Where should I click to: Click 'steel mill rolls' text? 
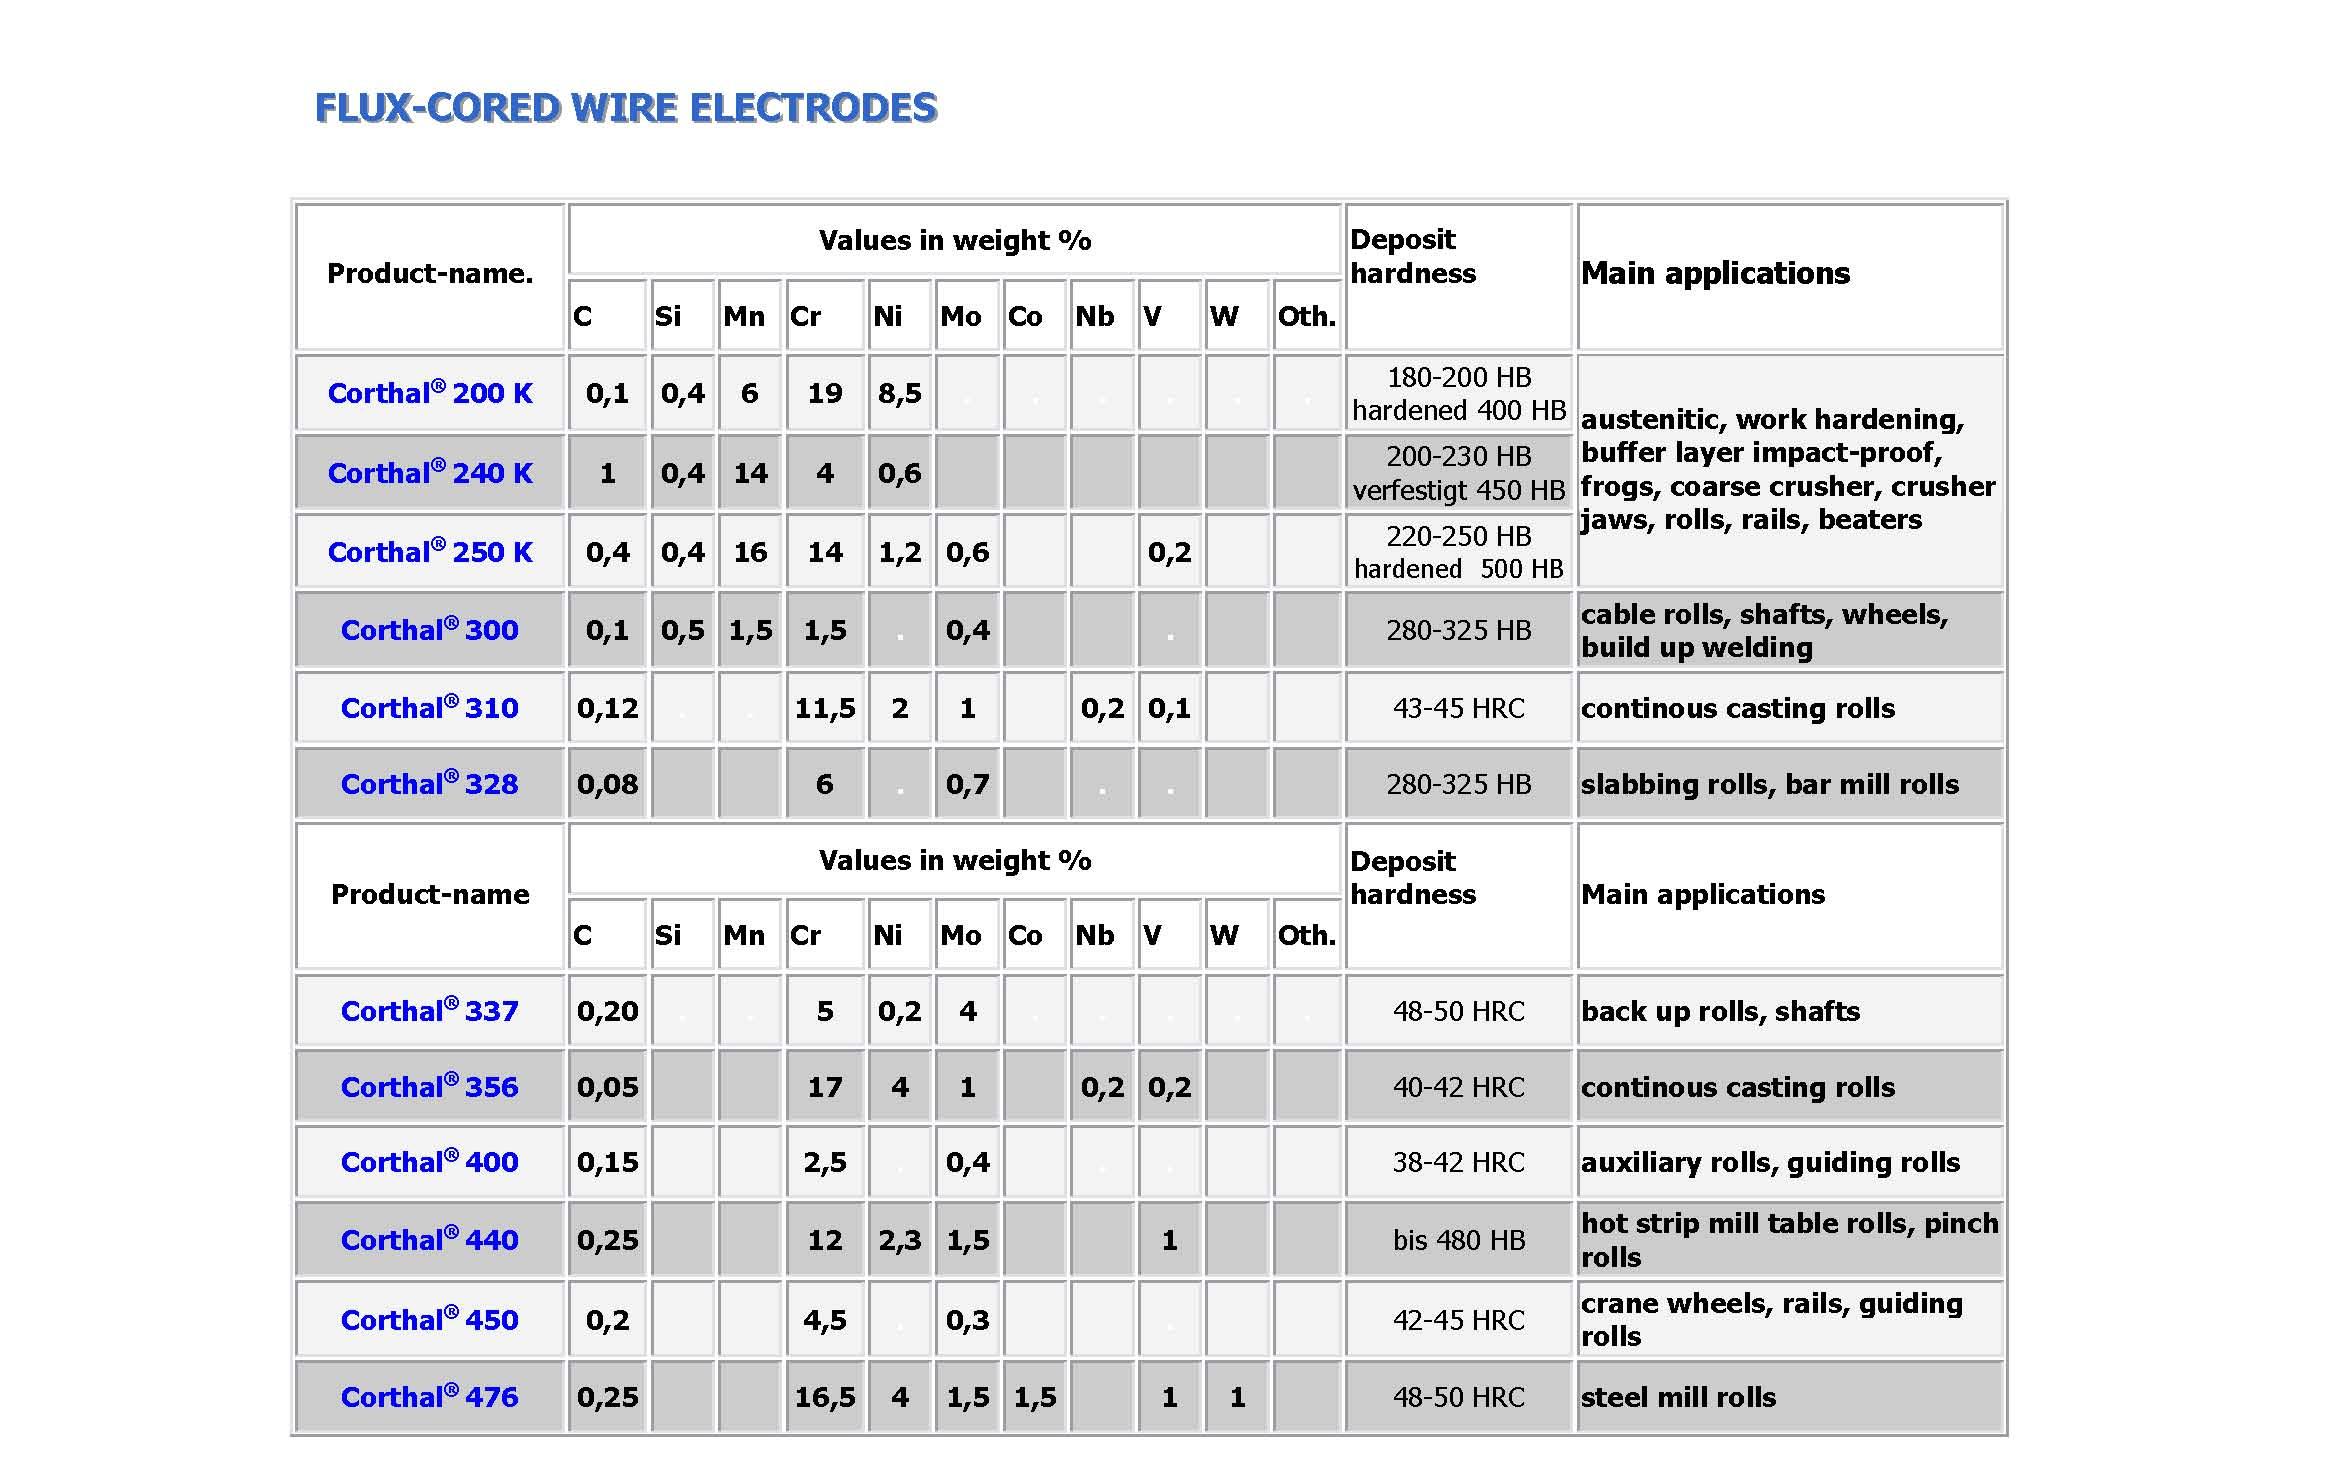tap(1678, 1397)
